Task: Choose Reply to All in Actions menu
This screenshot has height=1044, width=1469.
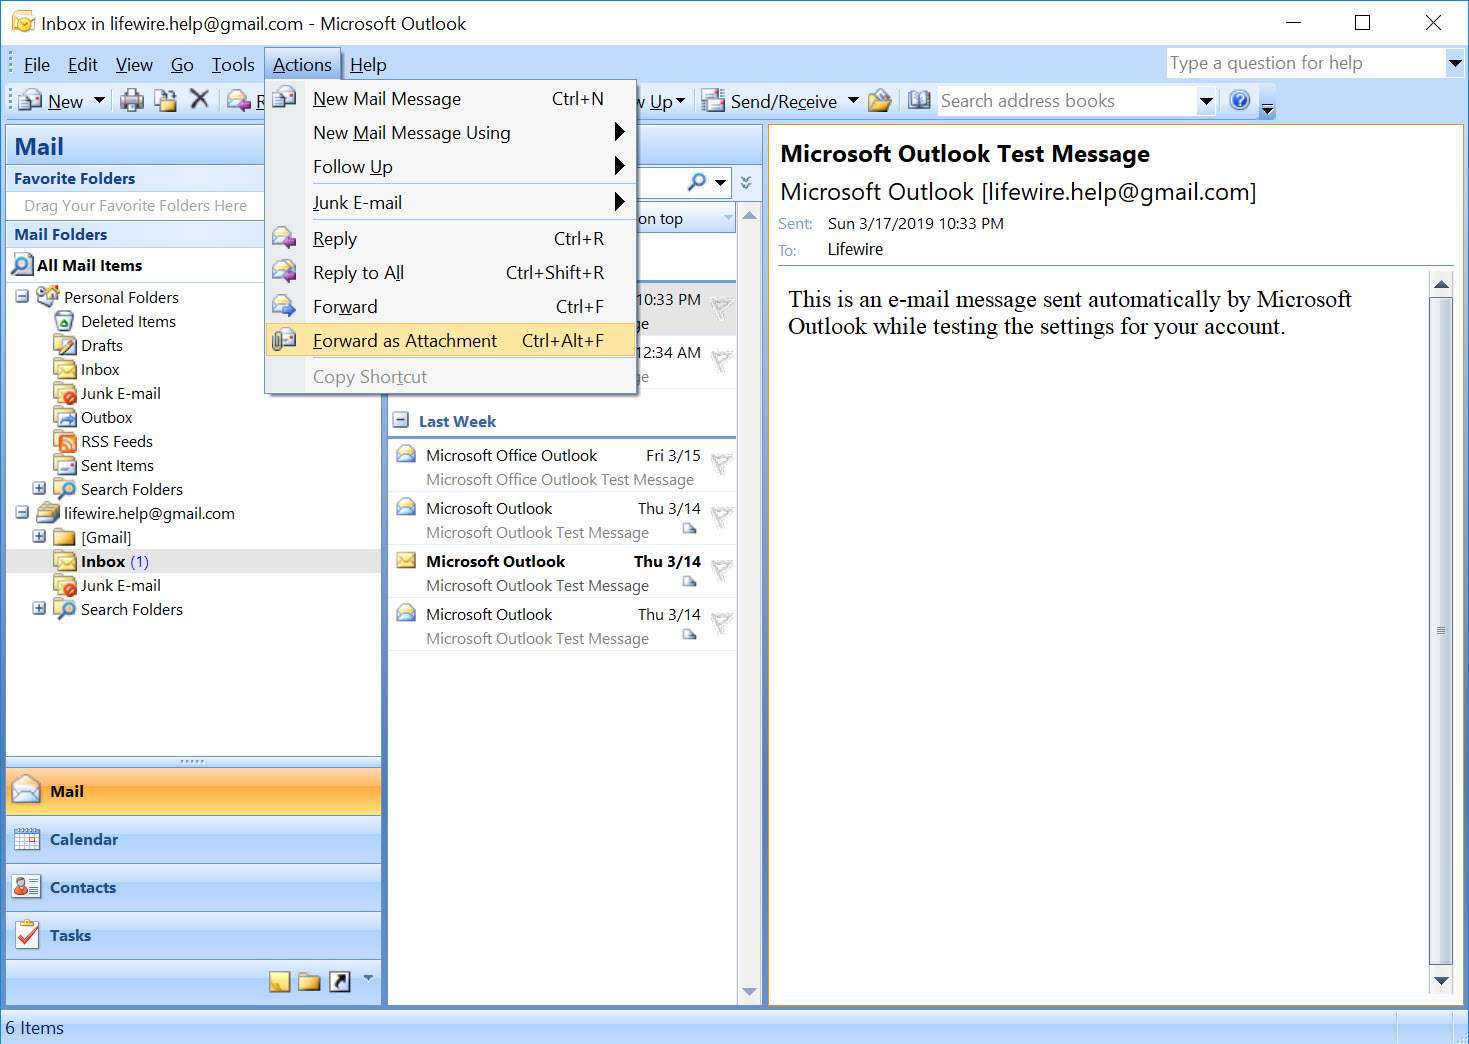Action: (451, 273)
